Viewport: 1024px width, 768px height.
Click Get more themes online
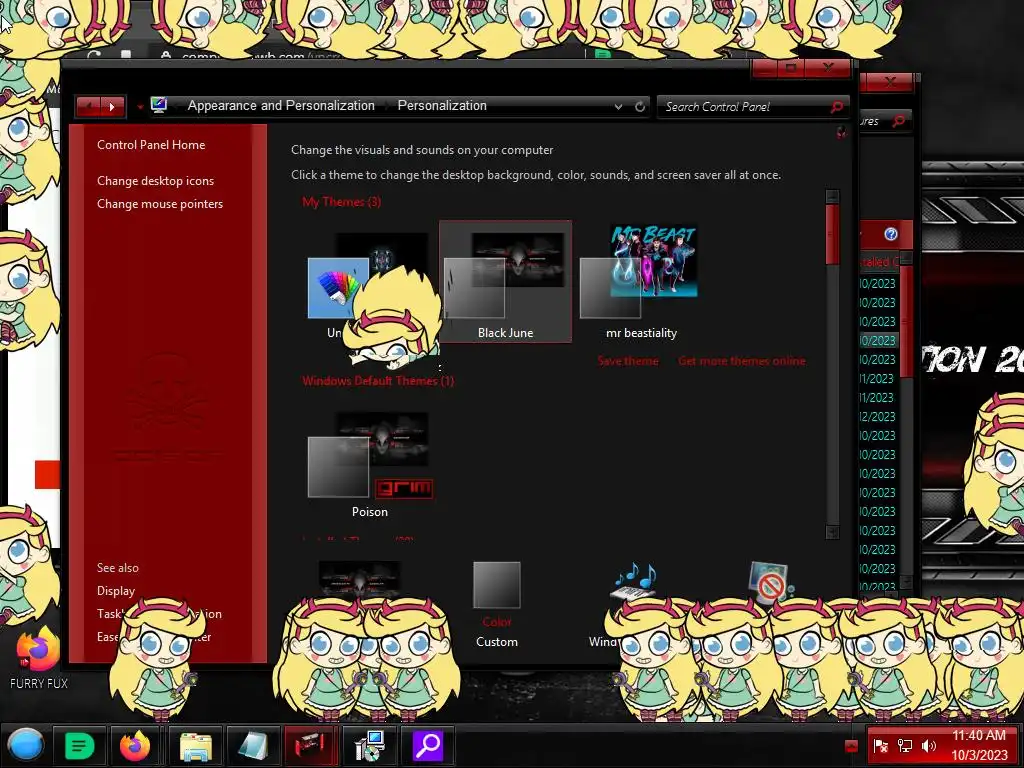(742, 360)
